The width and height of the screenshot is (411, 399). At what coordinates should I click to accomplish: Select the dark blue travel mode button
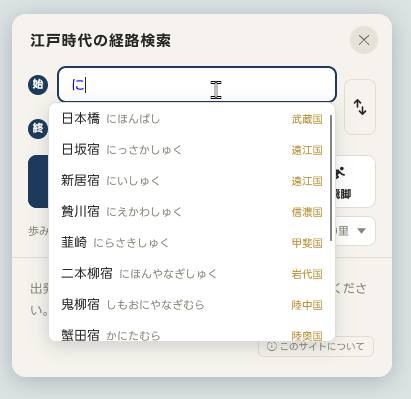[x=39, y=181]
